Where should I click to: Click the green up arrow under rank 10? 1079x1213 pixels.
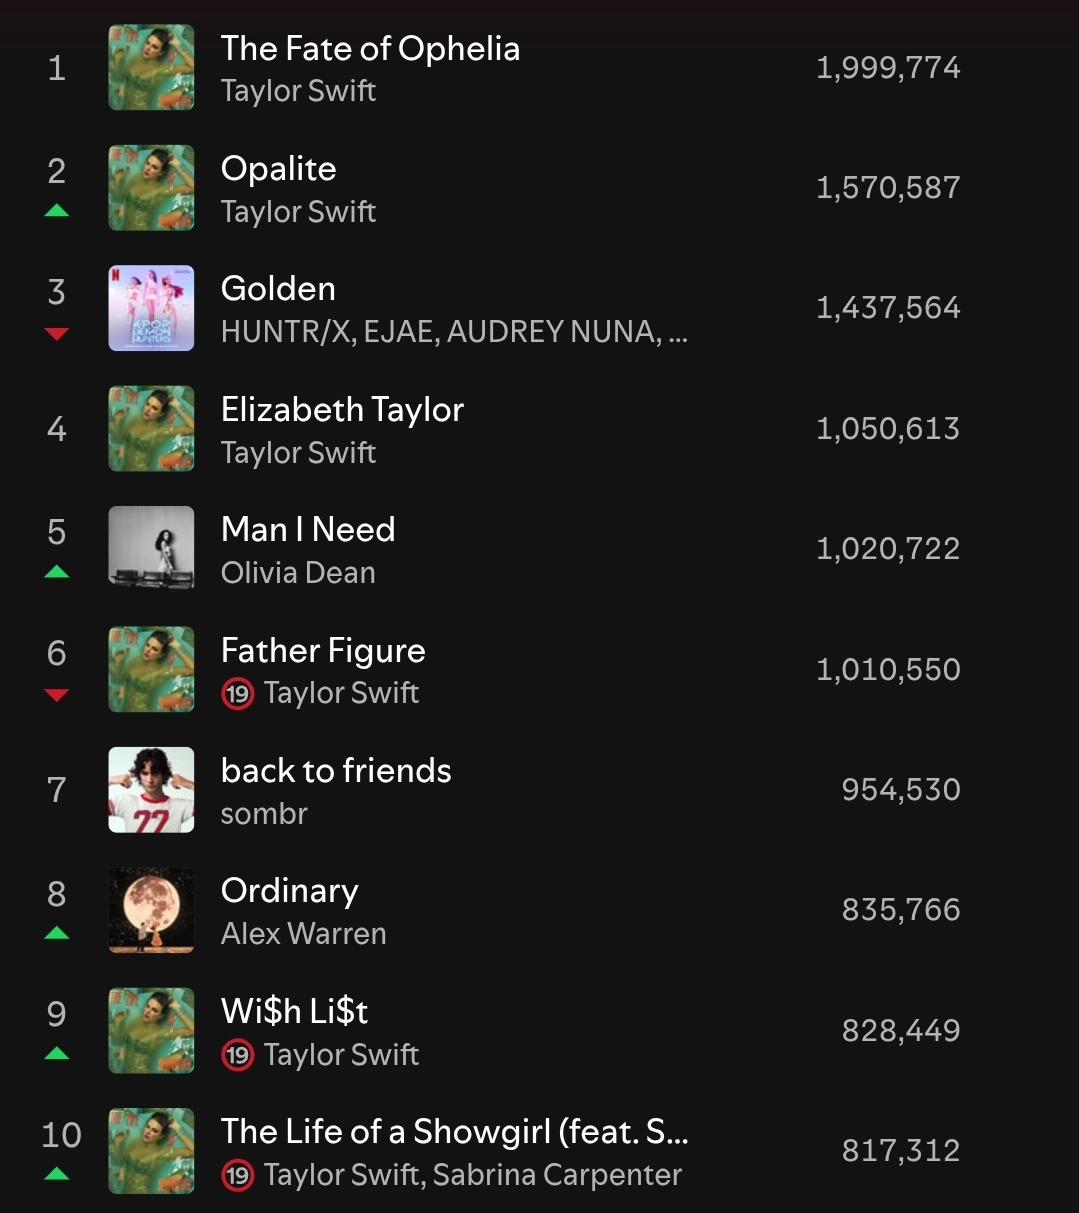57,1173
